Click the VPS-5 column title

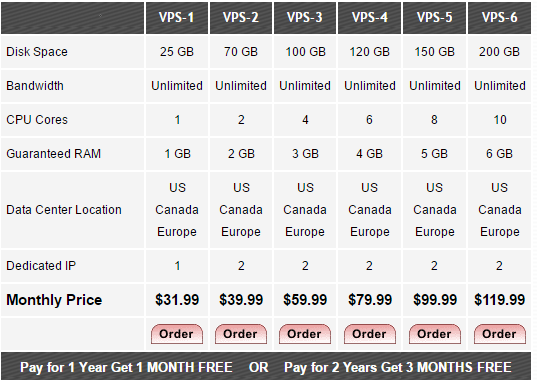coord(434,18)
